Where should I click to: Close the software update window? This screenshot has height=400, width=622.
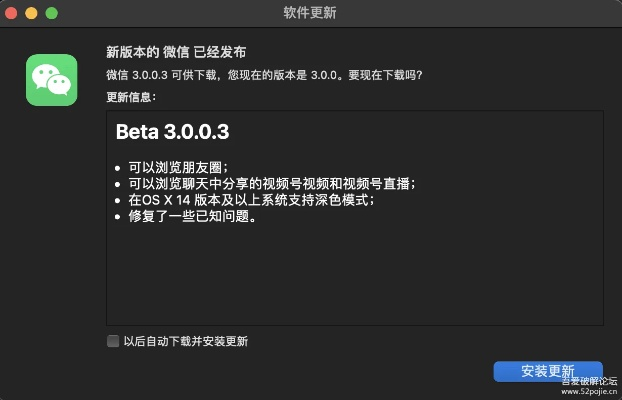(12, 13)
